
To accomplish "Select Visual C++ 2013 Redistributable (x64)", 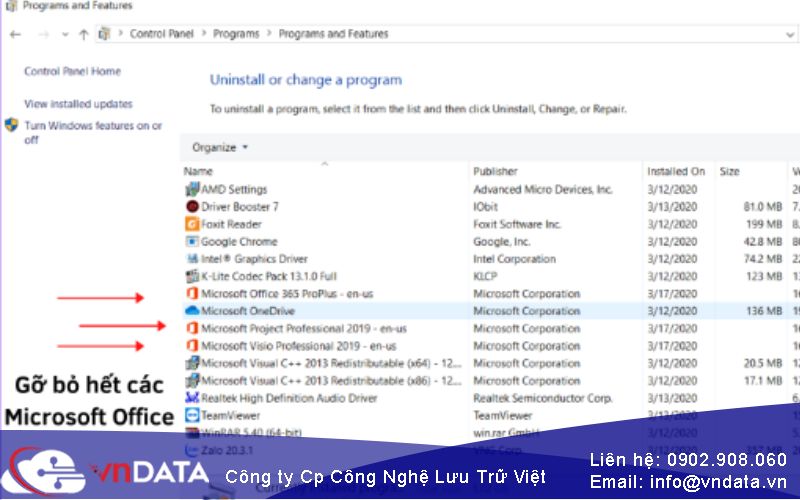I will pyautogui.click(x=331, y=363).
